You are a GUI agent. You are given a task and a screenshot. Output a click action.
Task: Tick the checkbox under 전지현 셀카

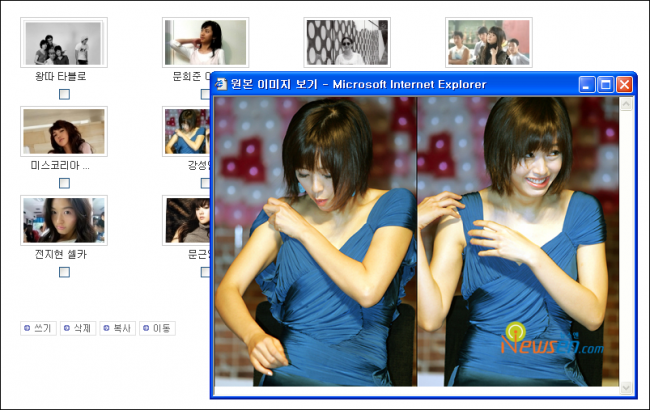click(64, 272)
